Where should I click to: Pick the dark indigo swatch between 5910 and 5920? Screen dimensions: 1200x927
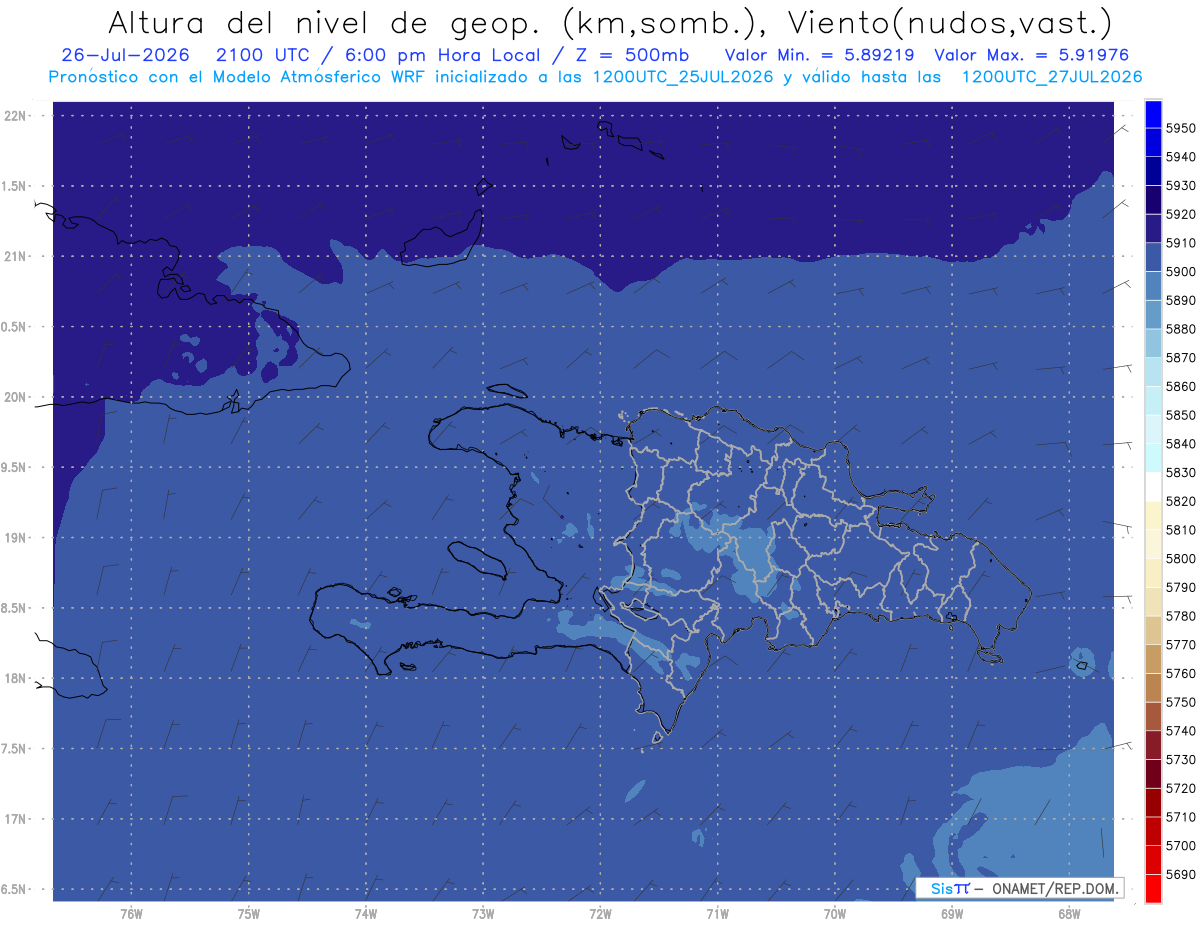click(1153, 228)
